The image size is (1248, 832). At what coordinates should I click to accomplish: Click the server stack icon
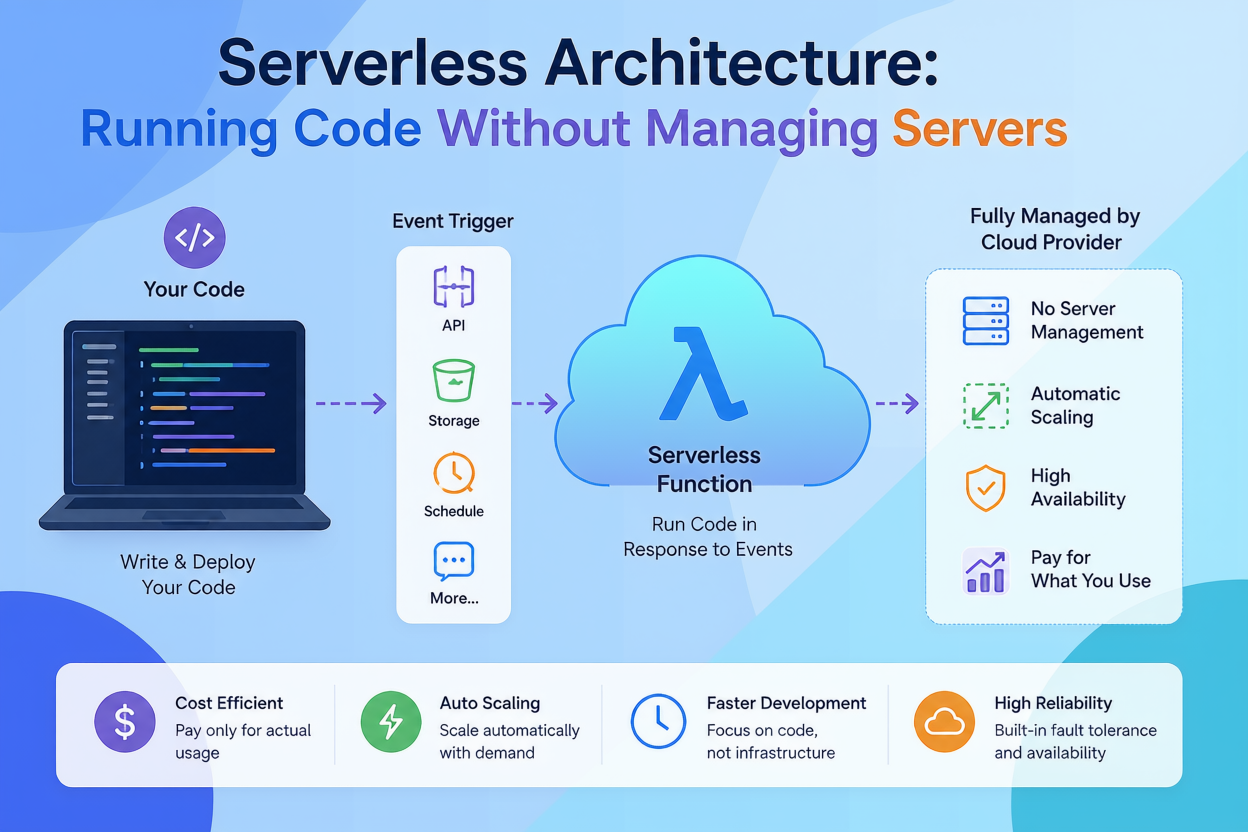pos(985,321)
